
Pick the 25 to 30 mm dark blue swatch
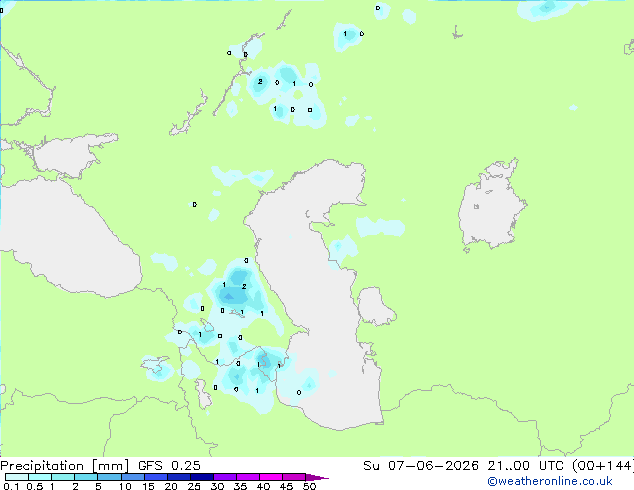coord(201,477)
